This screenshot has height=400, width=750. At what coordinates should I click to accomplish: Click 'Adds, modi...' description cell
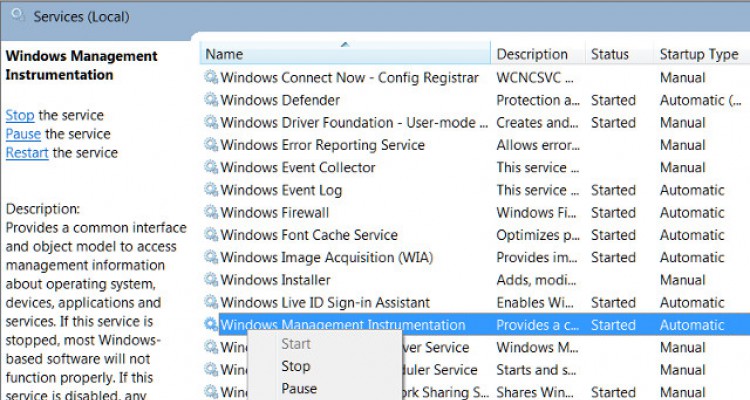(536, 280)
